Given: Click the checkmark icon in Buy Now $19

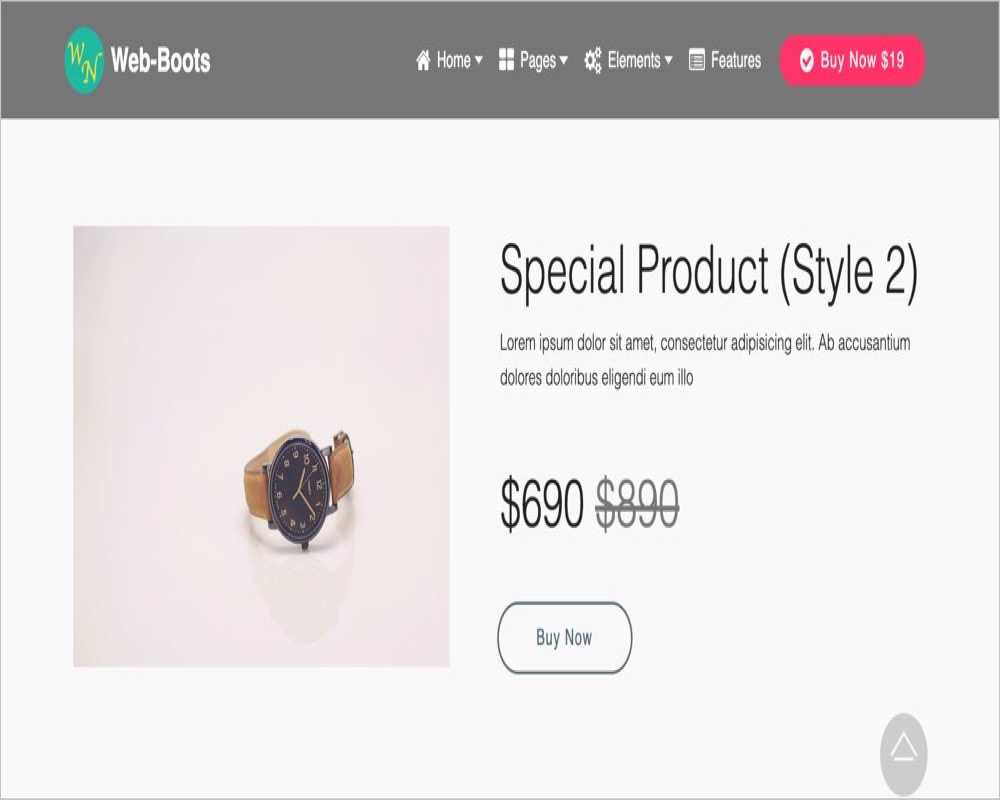Looking at the screenshot, I should [x=806, y=60].
